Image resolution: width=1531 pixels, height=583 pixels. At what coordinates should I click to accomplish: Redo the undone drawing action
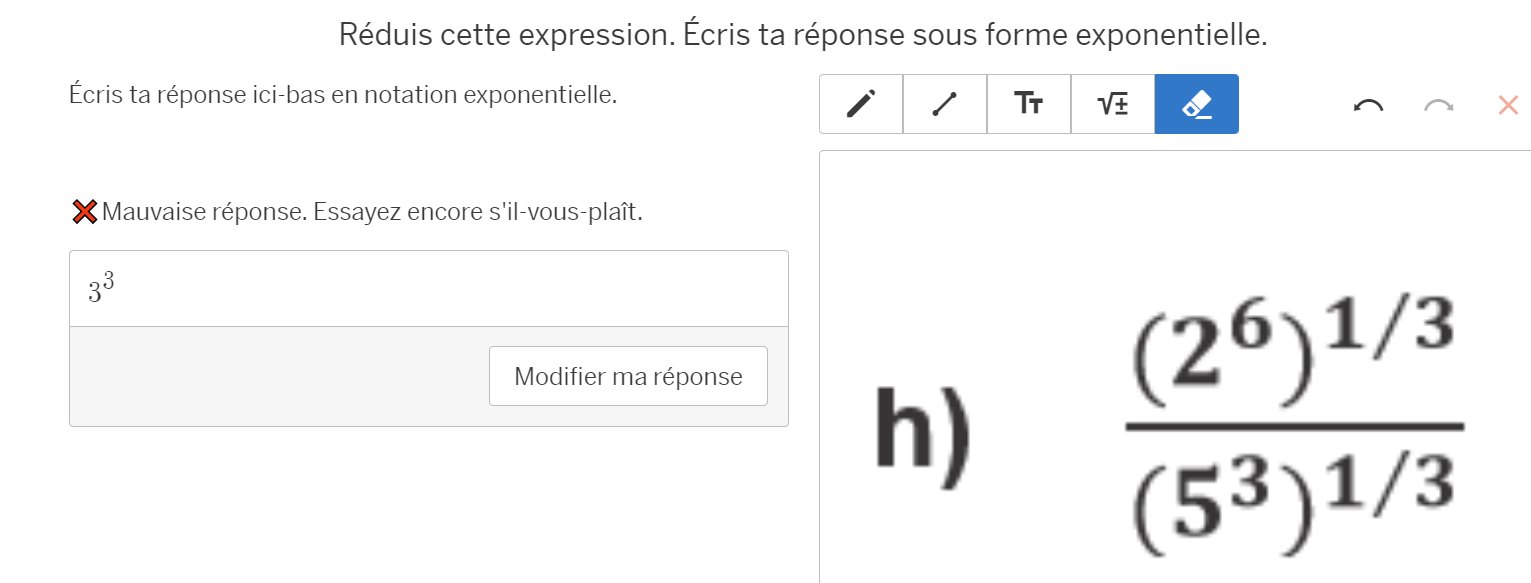(1438, 105)
